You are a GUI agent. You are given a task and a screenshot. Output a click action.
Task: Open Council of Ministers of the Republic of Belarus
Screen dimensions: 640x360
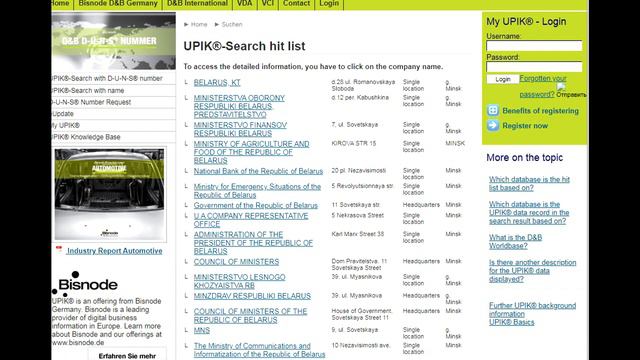coord(250,316)
